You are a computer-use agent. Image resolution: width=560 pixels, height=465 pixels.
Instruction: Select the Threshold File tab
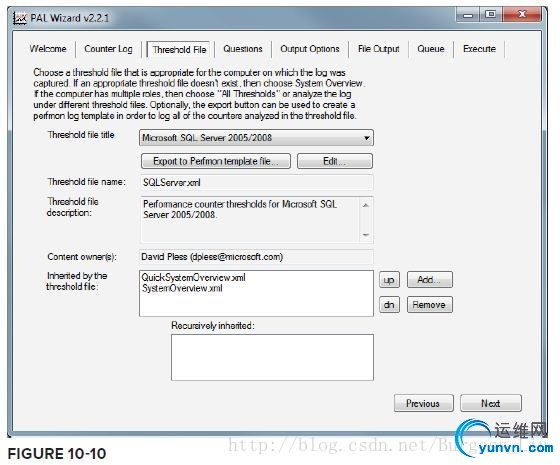[x=179, y=49]
